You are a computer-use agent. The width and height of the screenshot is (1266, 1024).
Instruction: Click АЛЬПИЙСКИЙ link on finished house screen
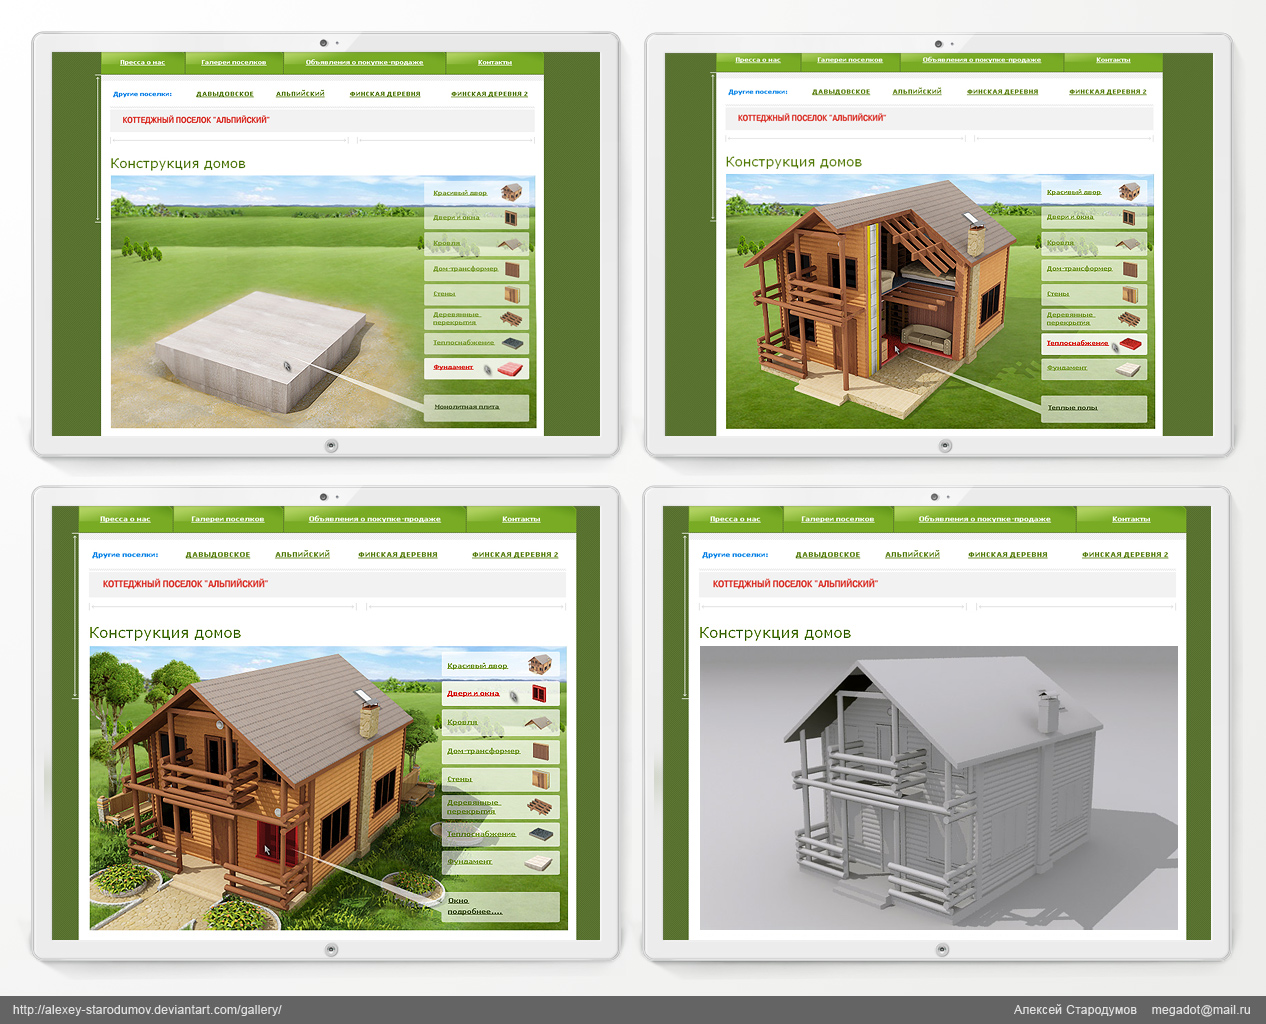click(x=303, y=555)
